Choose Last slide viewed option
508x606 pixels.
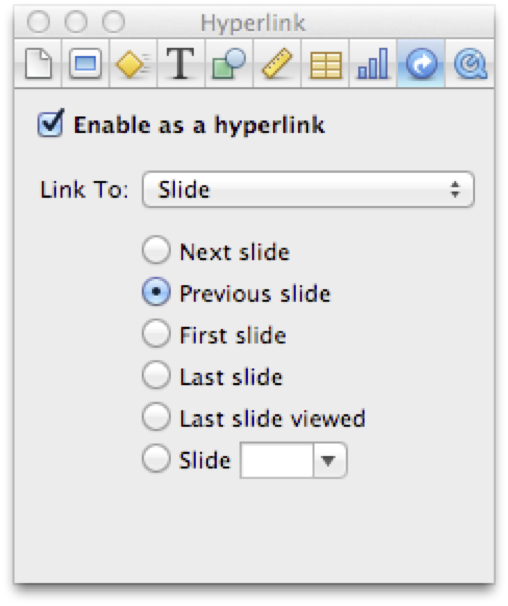[156, 417]
